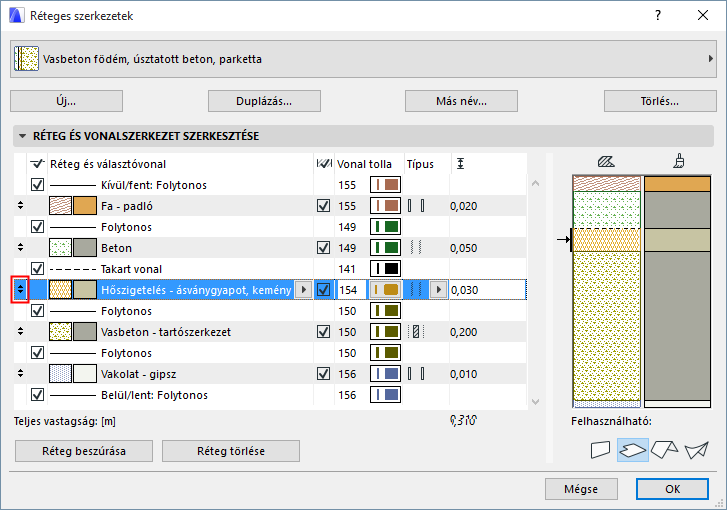
Task: Toggle Kívül/fent Folytonos line checkbox
Action: (x=38, y=185)
